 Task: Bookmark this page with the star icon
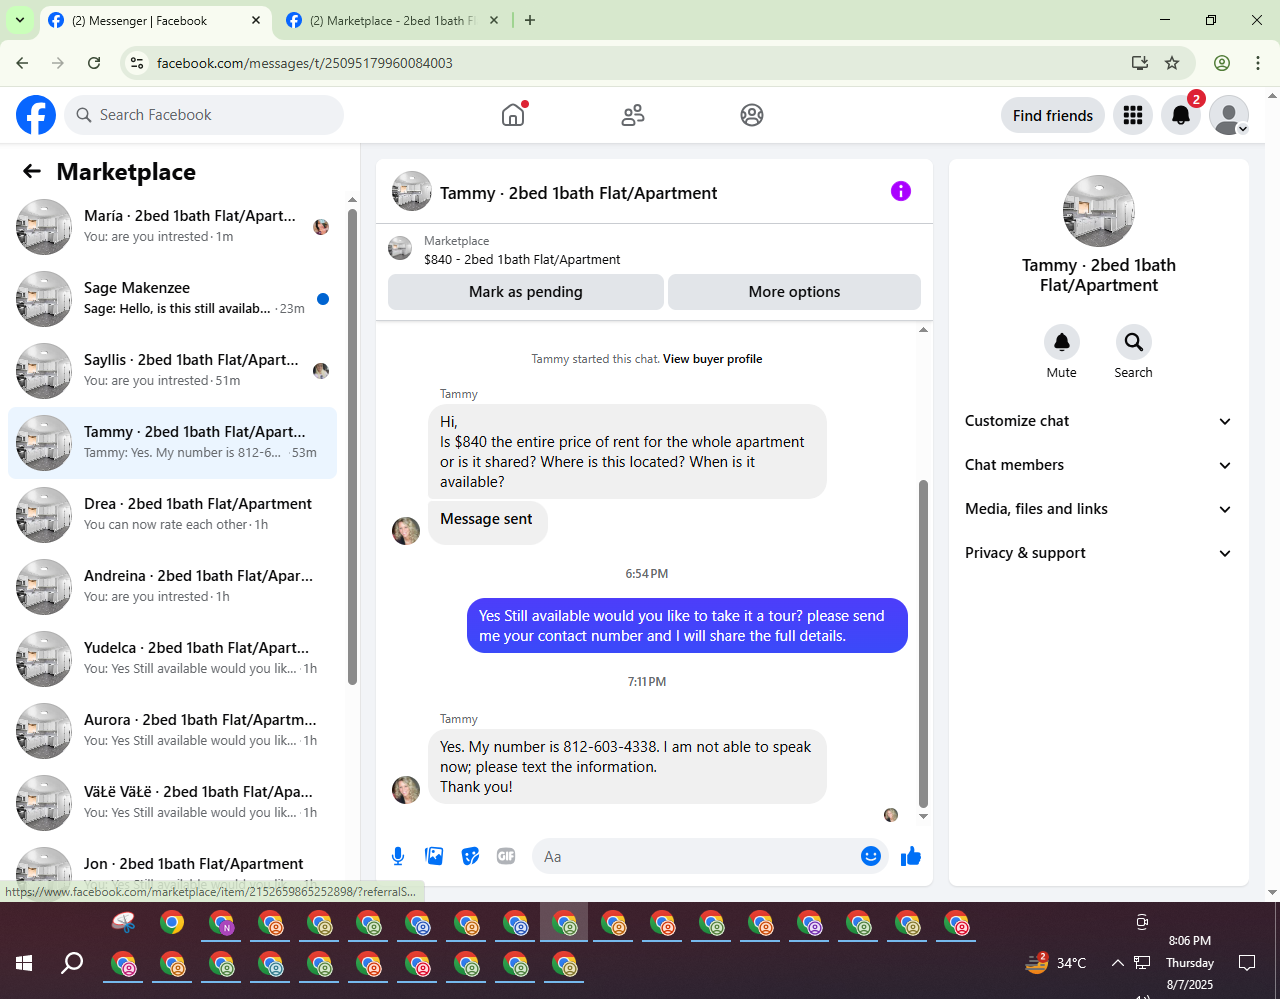click(1172, 63)
